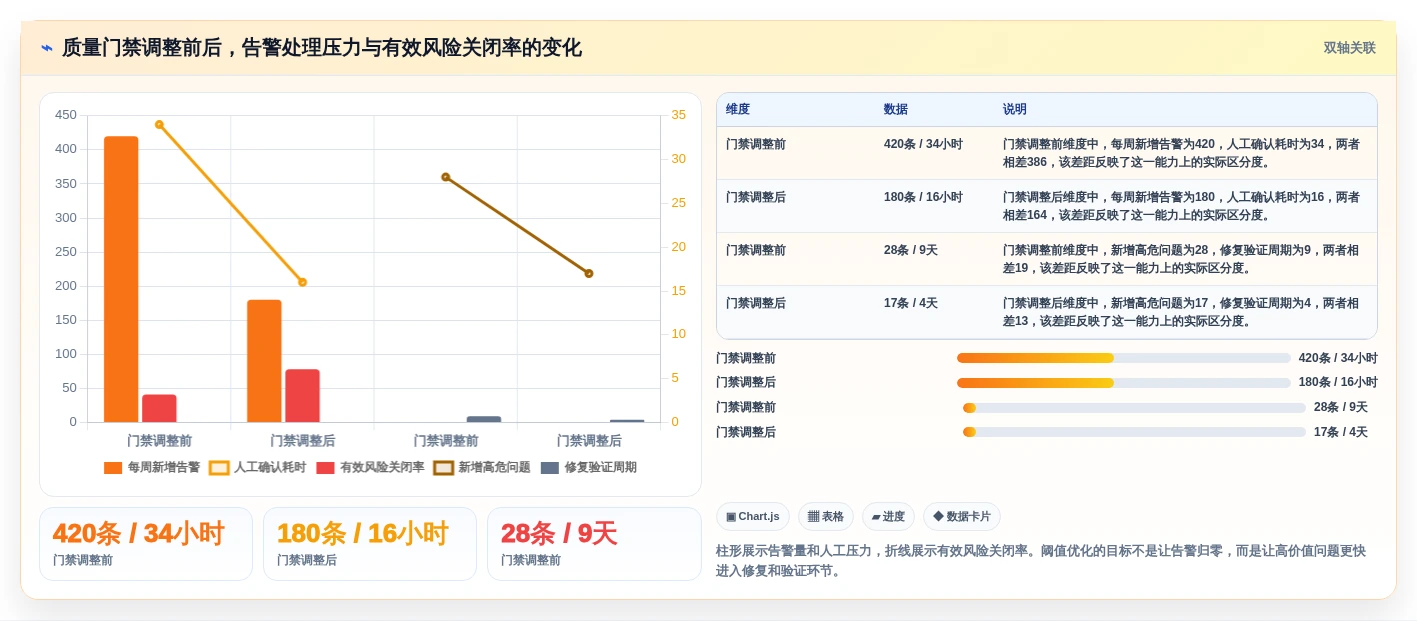Click table cell 28条 / 9天
The image size is (1417, 621).
click(911, 250)
